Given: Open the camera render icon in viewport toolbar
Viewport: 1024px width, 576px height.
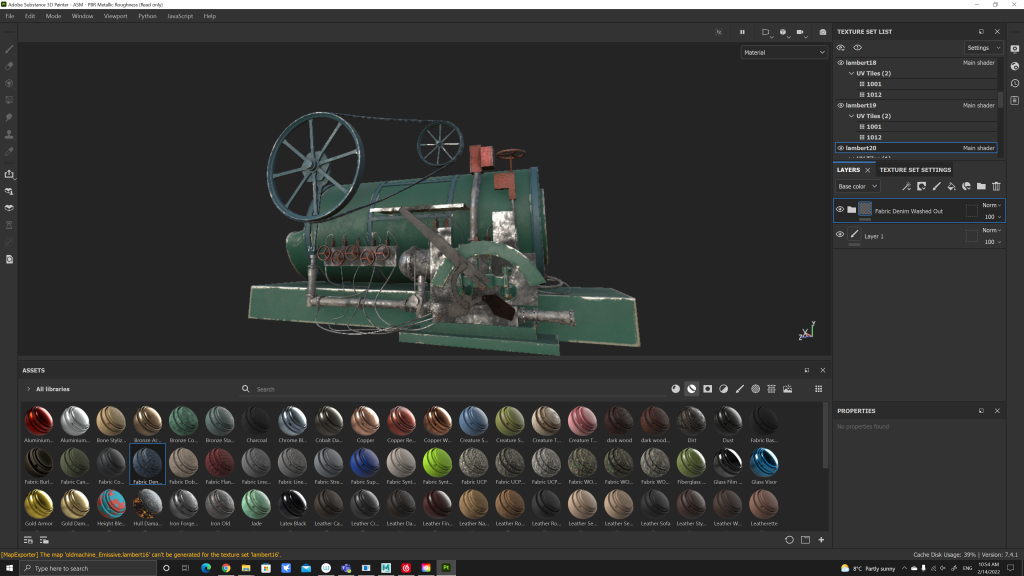Looking at the screenshot, I should [x=823, y=32].
